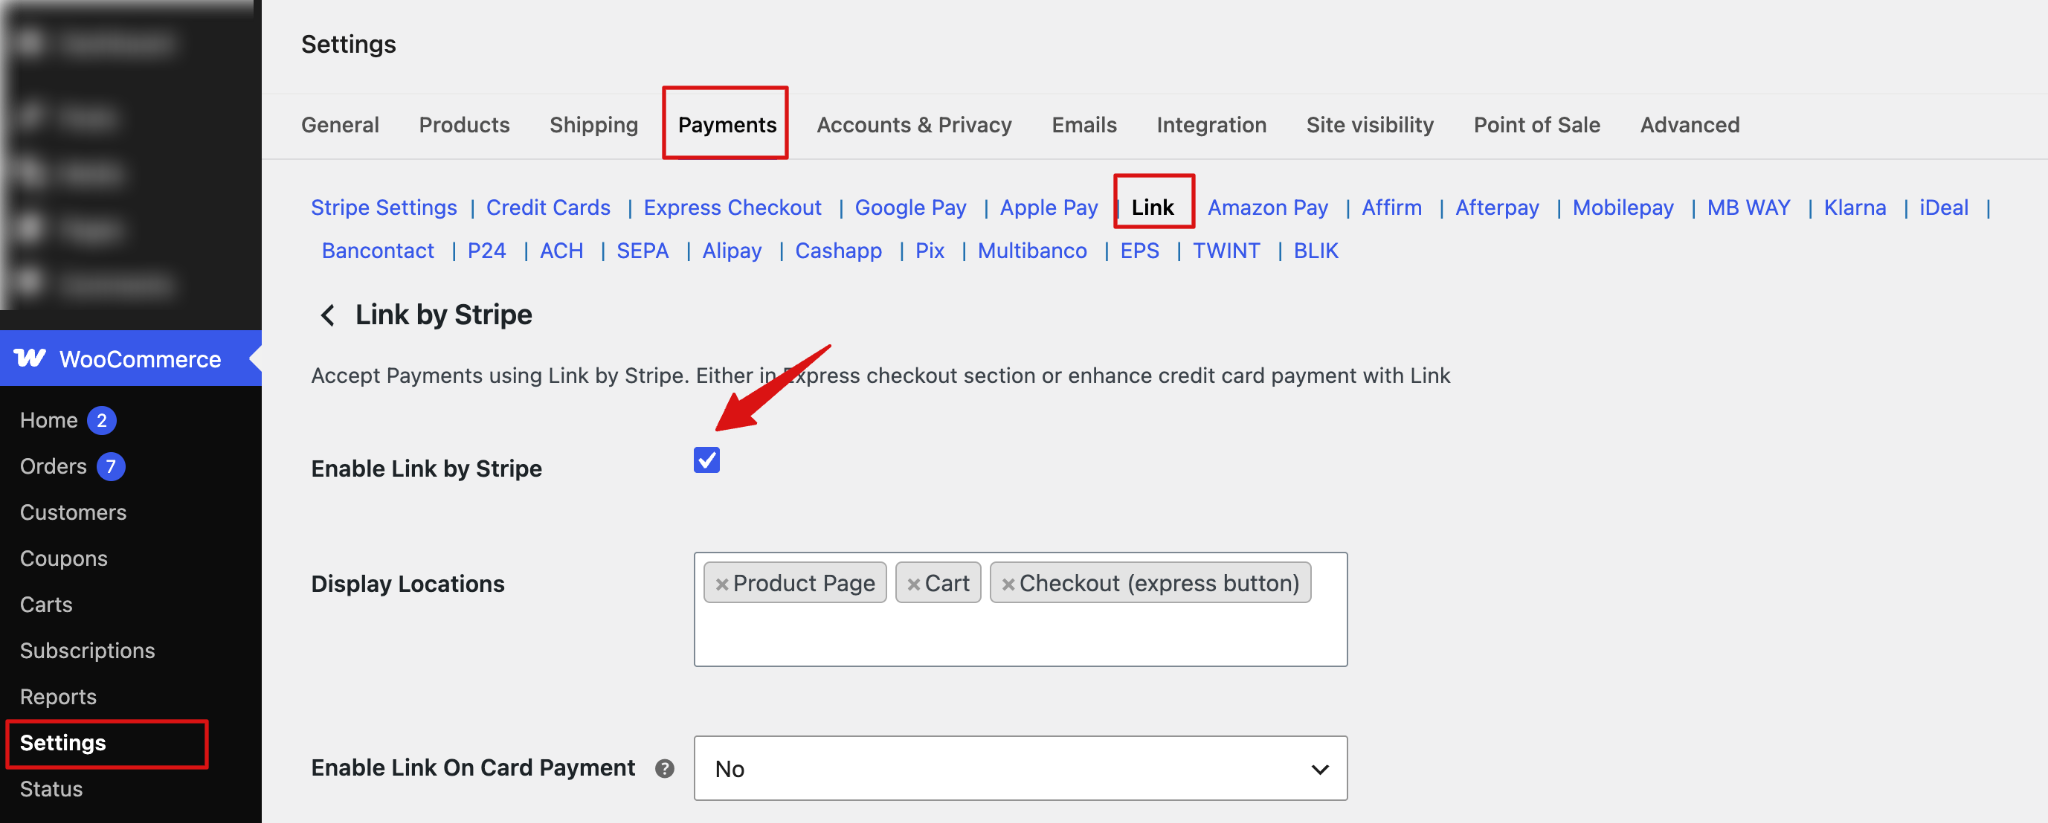Open the Emails settings tab

click(1084, 125)
